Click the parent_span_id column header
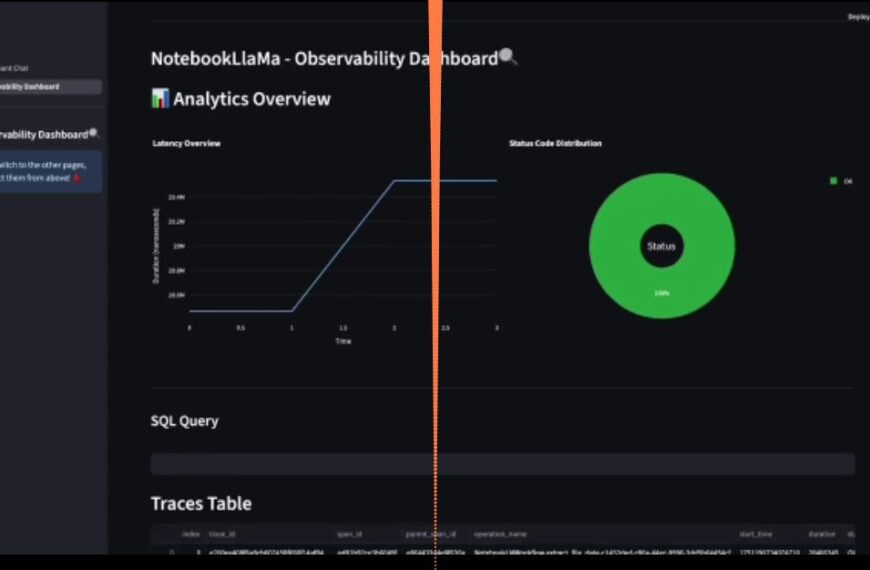Screen dimensions: 870x570 (x=430, y=534)
